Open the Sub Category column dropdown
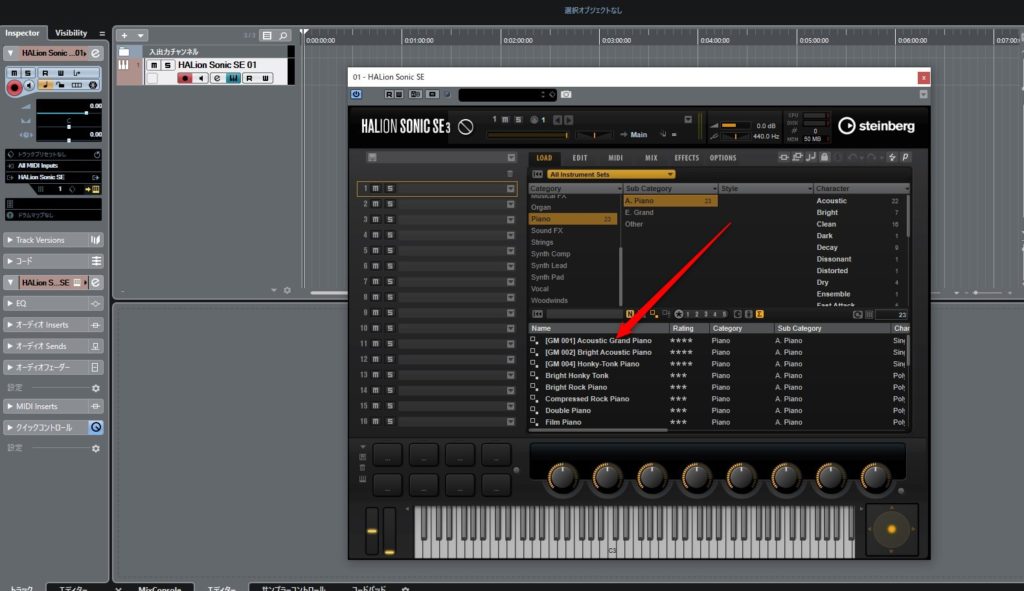The image size is (1024, 591). pos(714,189)
